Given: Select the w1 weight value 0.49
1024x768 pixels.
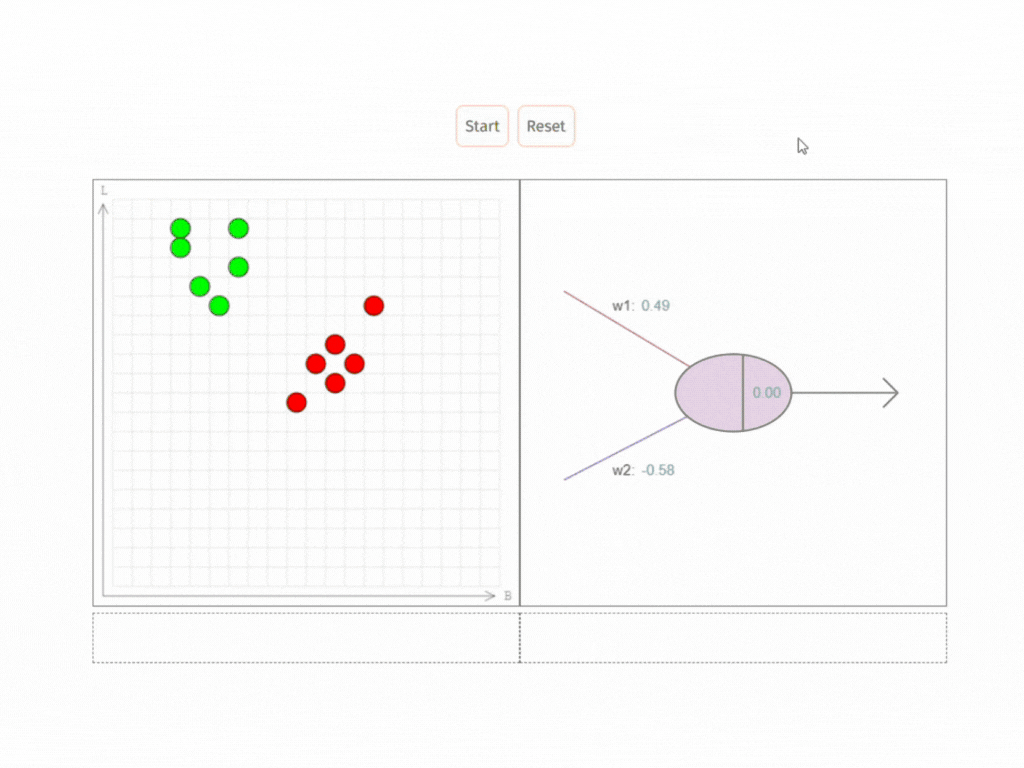Looking at the screenshot, I should [x=655, y=305].
